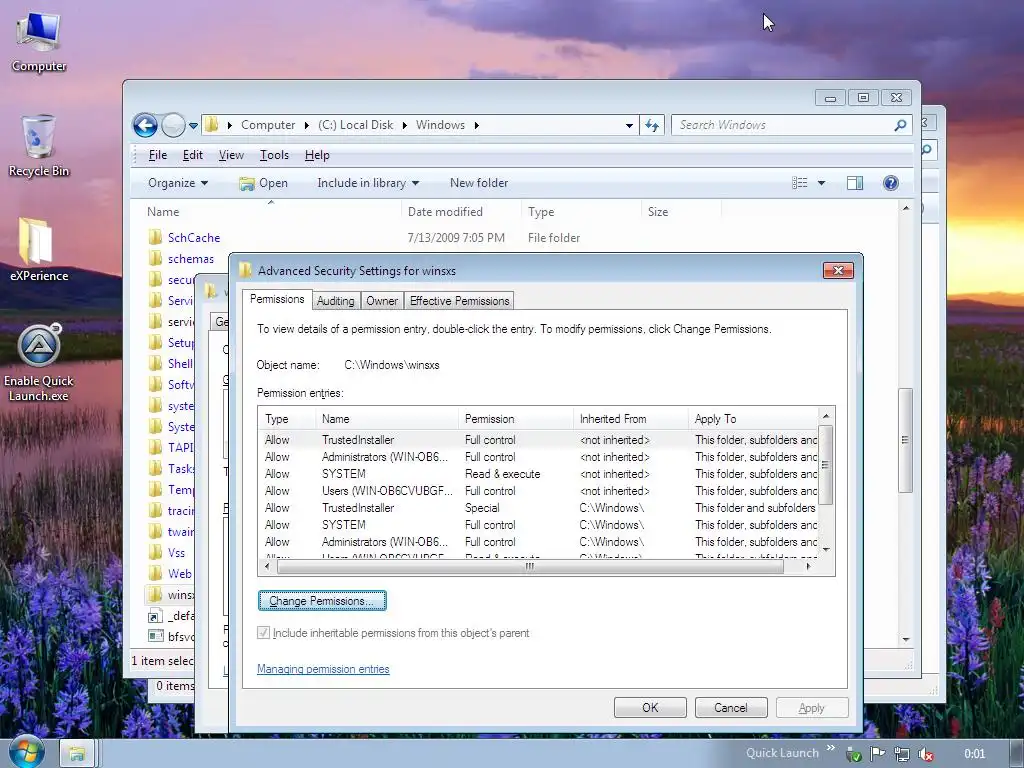Viewport: 1024px width, 768px height.
Task: Click the green shield tray icon
Action: click(853, 754)
